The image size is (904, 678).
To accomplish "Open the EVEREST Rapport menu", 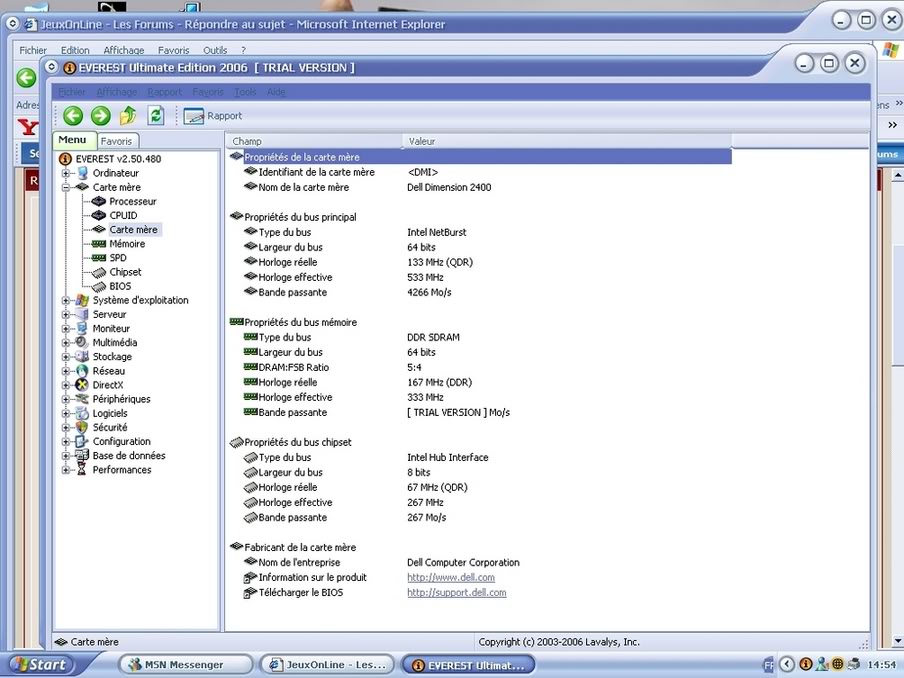I will click(x=165, y=92).
